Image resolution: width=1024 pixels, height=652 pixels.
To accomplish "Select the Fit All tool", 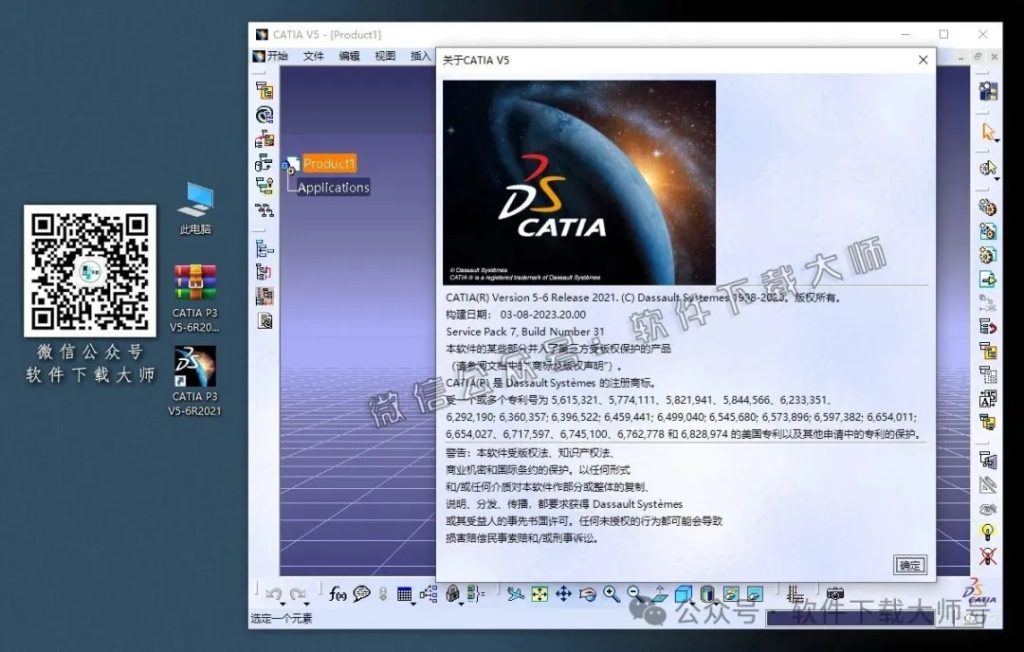I will 539,593.
